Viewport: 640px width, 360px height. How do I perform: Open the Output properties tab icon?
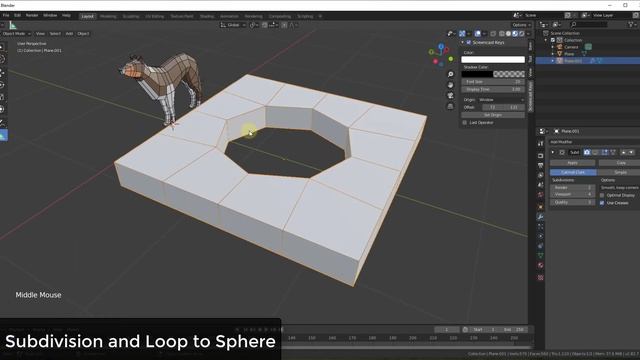(540, 166)
